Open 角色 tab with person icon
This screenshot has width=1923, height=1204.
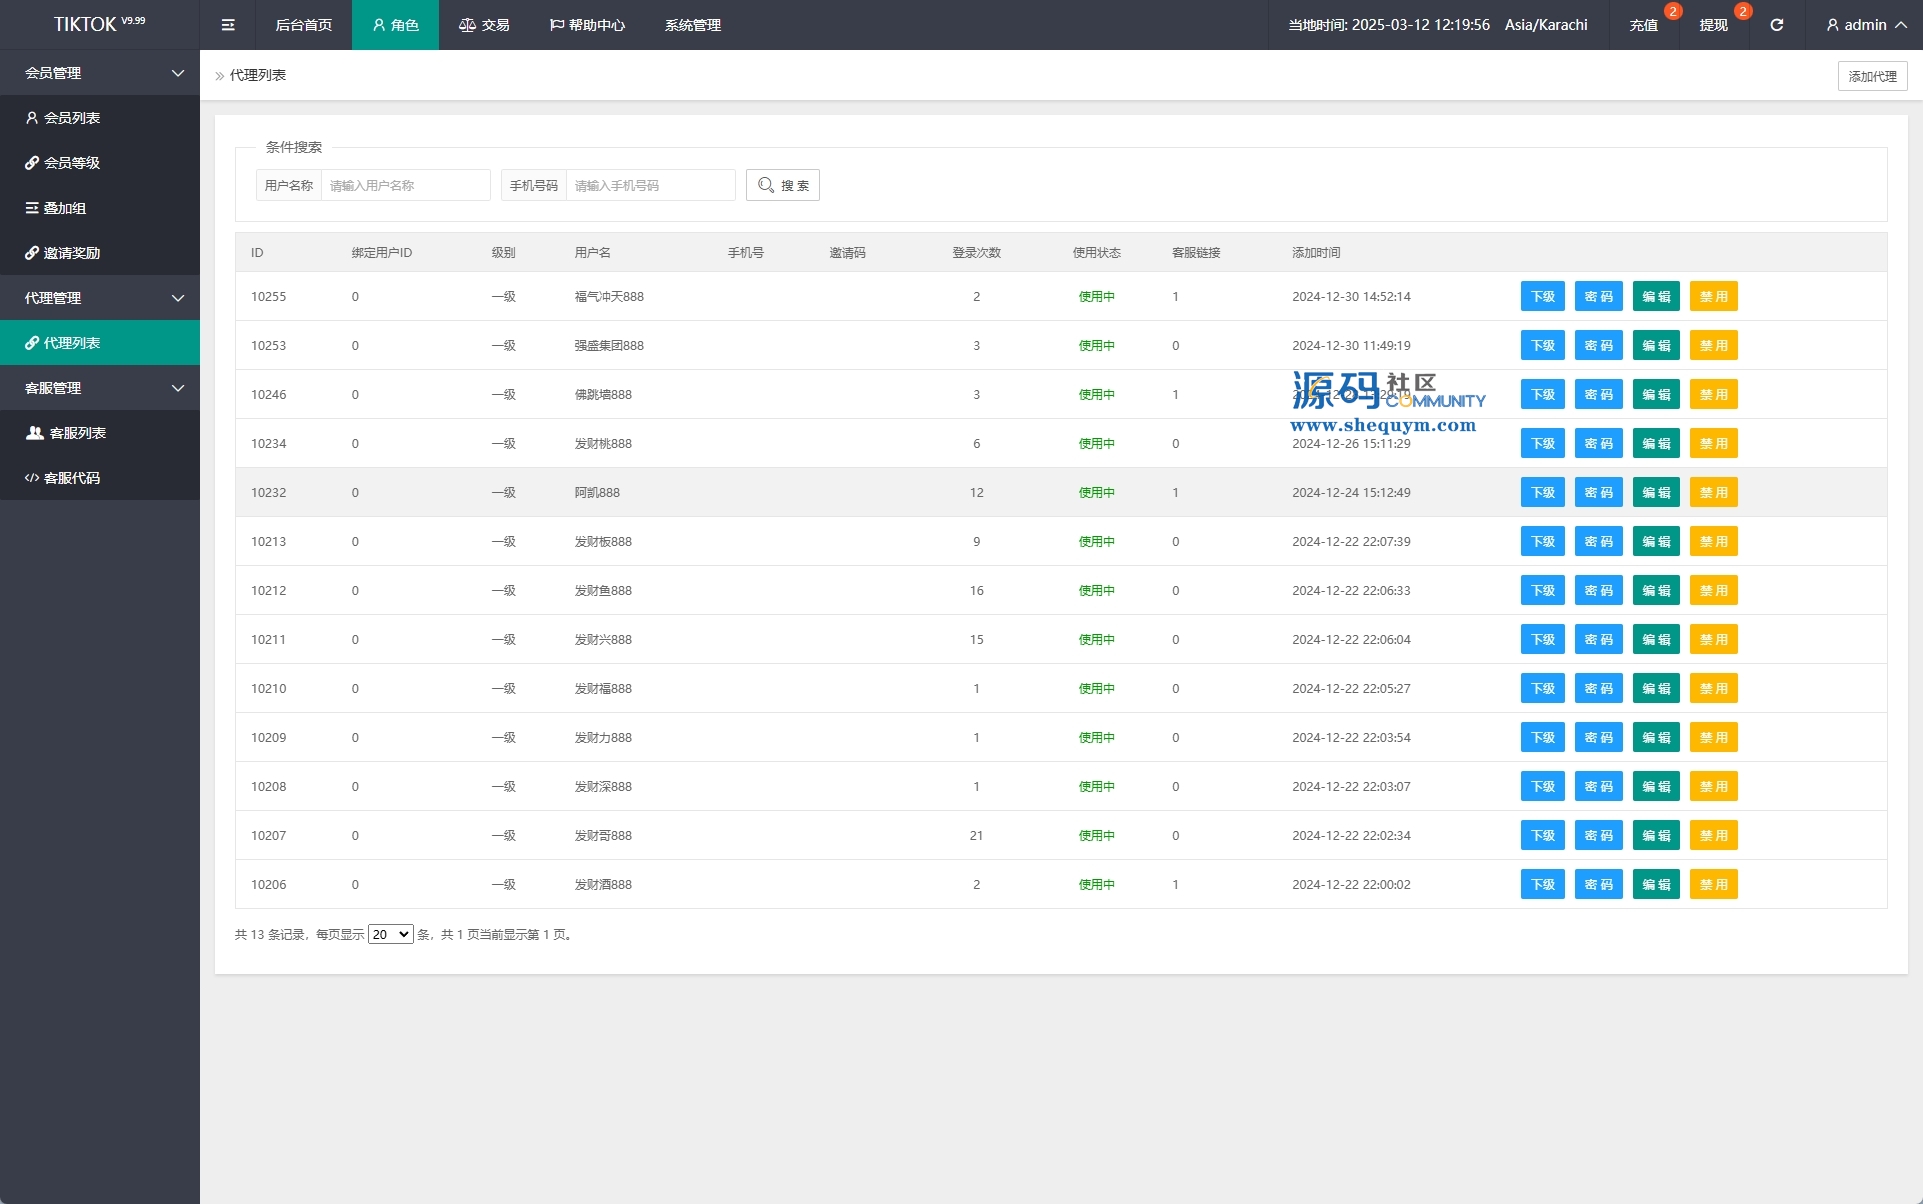pos(395,25)
